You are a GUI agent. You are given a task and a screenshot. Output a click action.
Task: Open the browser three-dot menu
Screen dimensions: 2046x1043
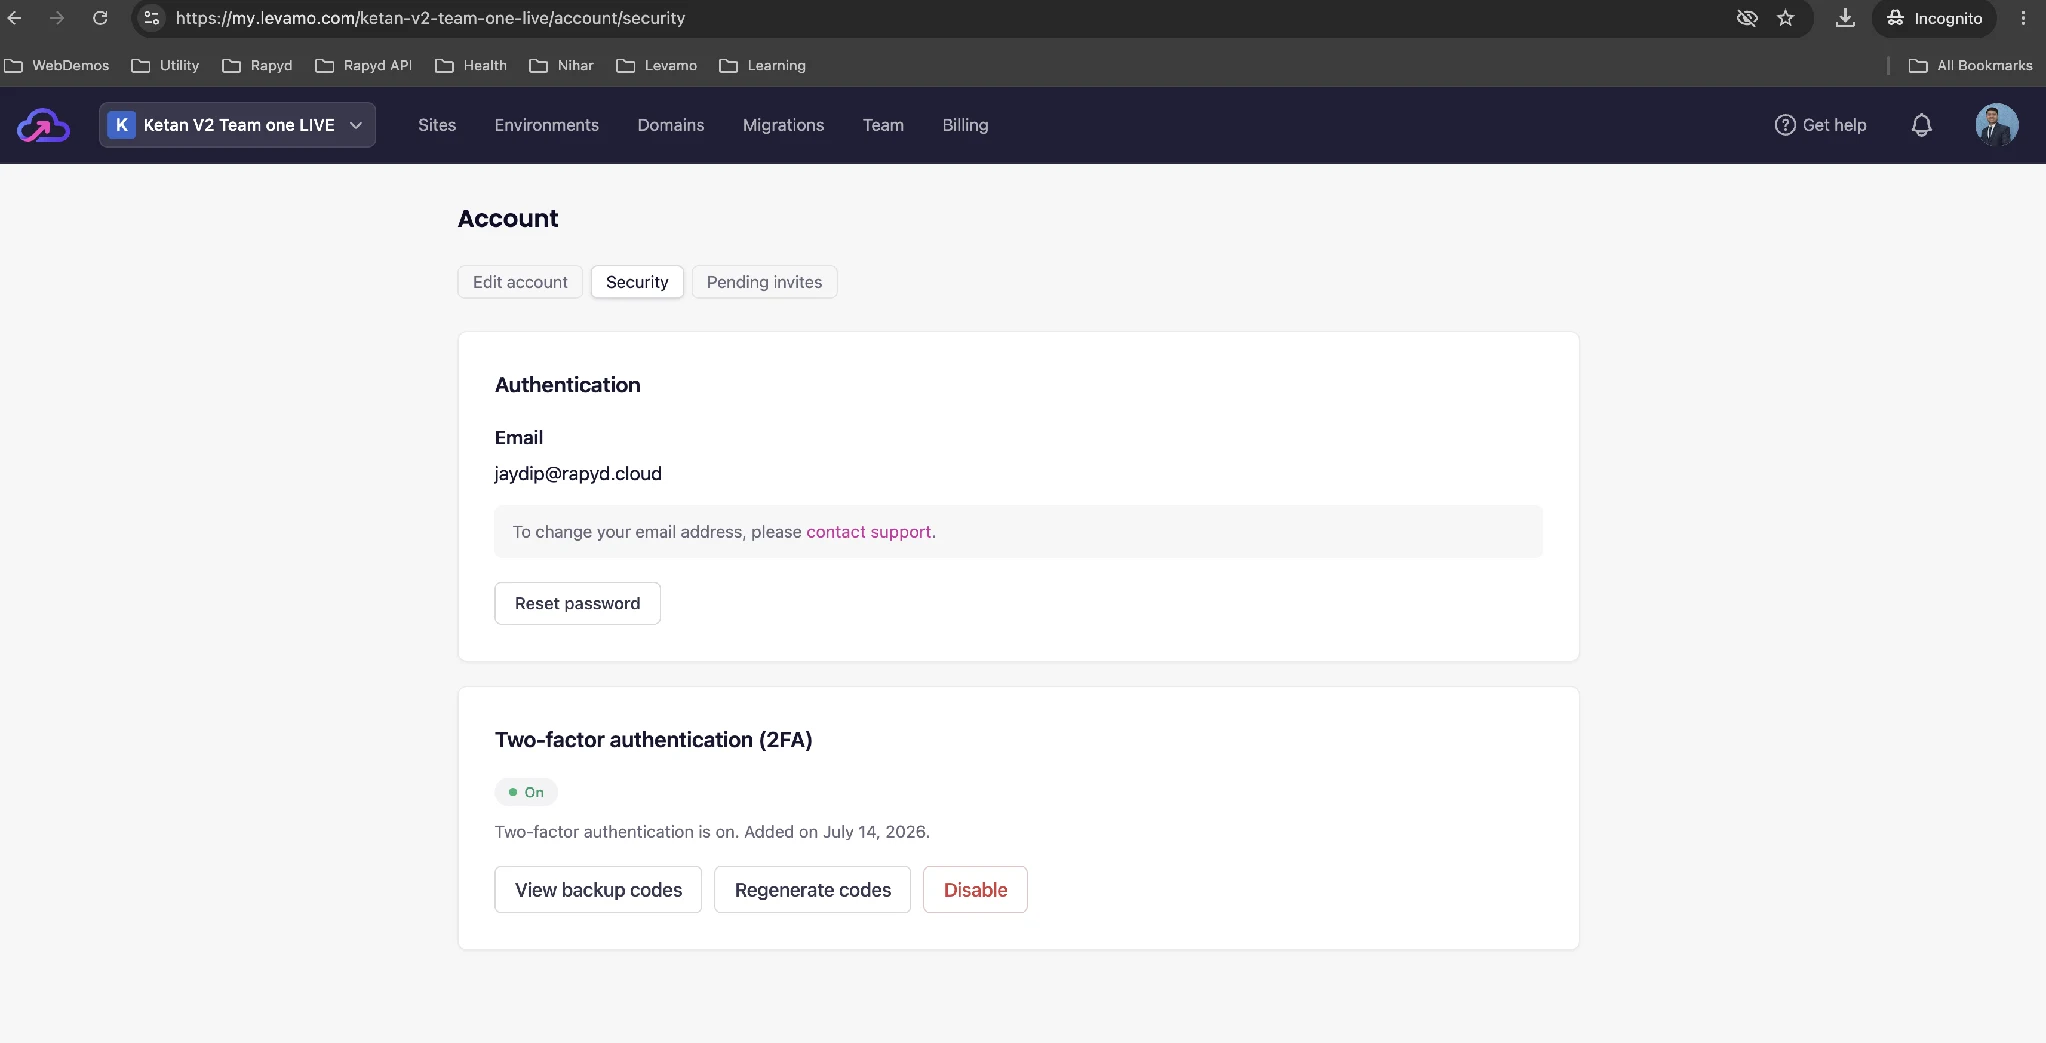[x=2023, y=18]
